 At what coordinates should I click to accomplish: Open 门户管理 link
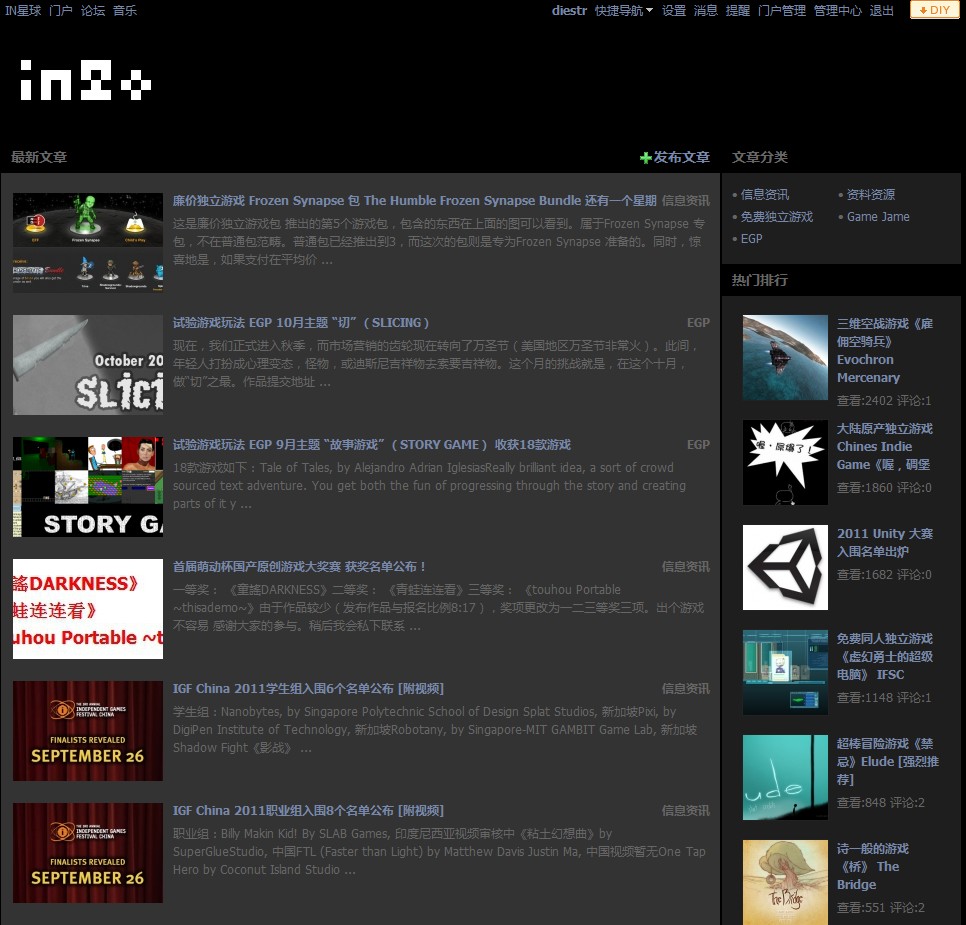point(782,10)
